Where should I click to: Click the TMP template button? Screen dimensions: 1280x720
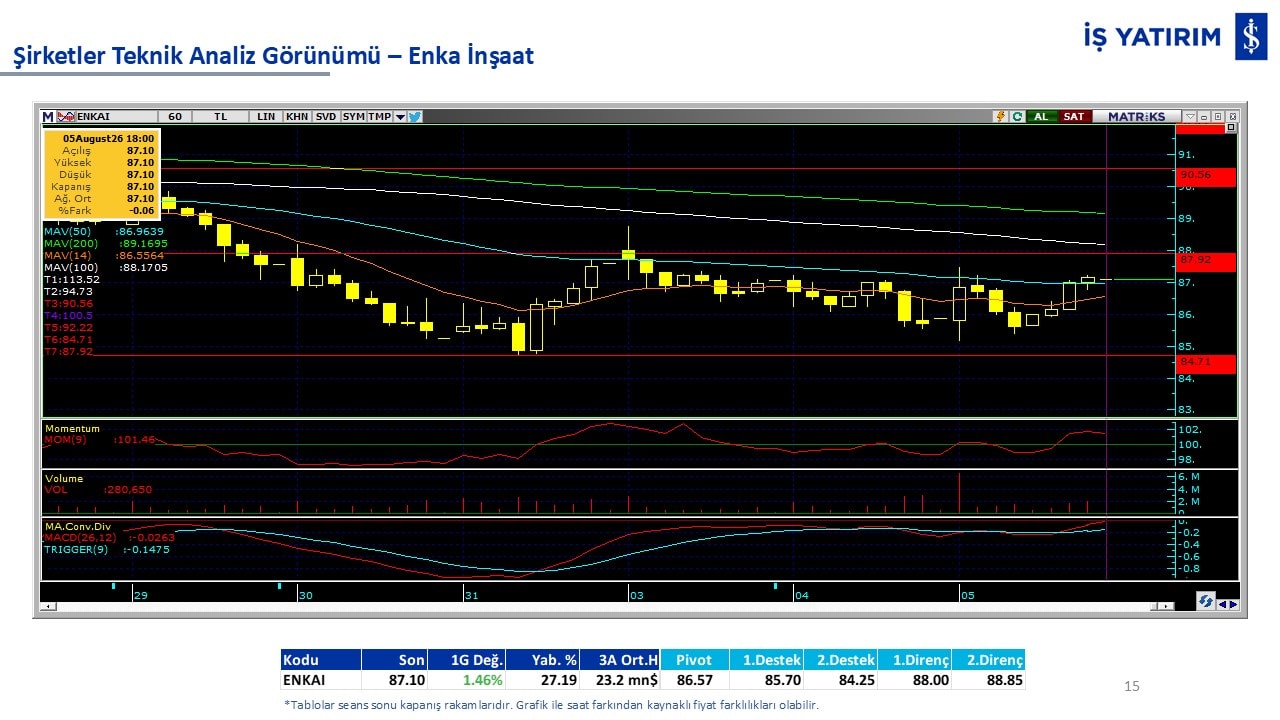(x=380, y=116)
